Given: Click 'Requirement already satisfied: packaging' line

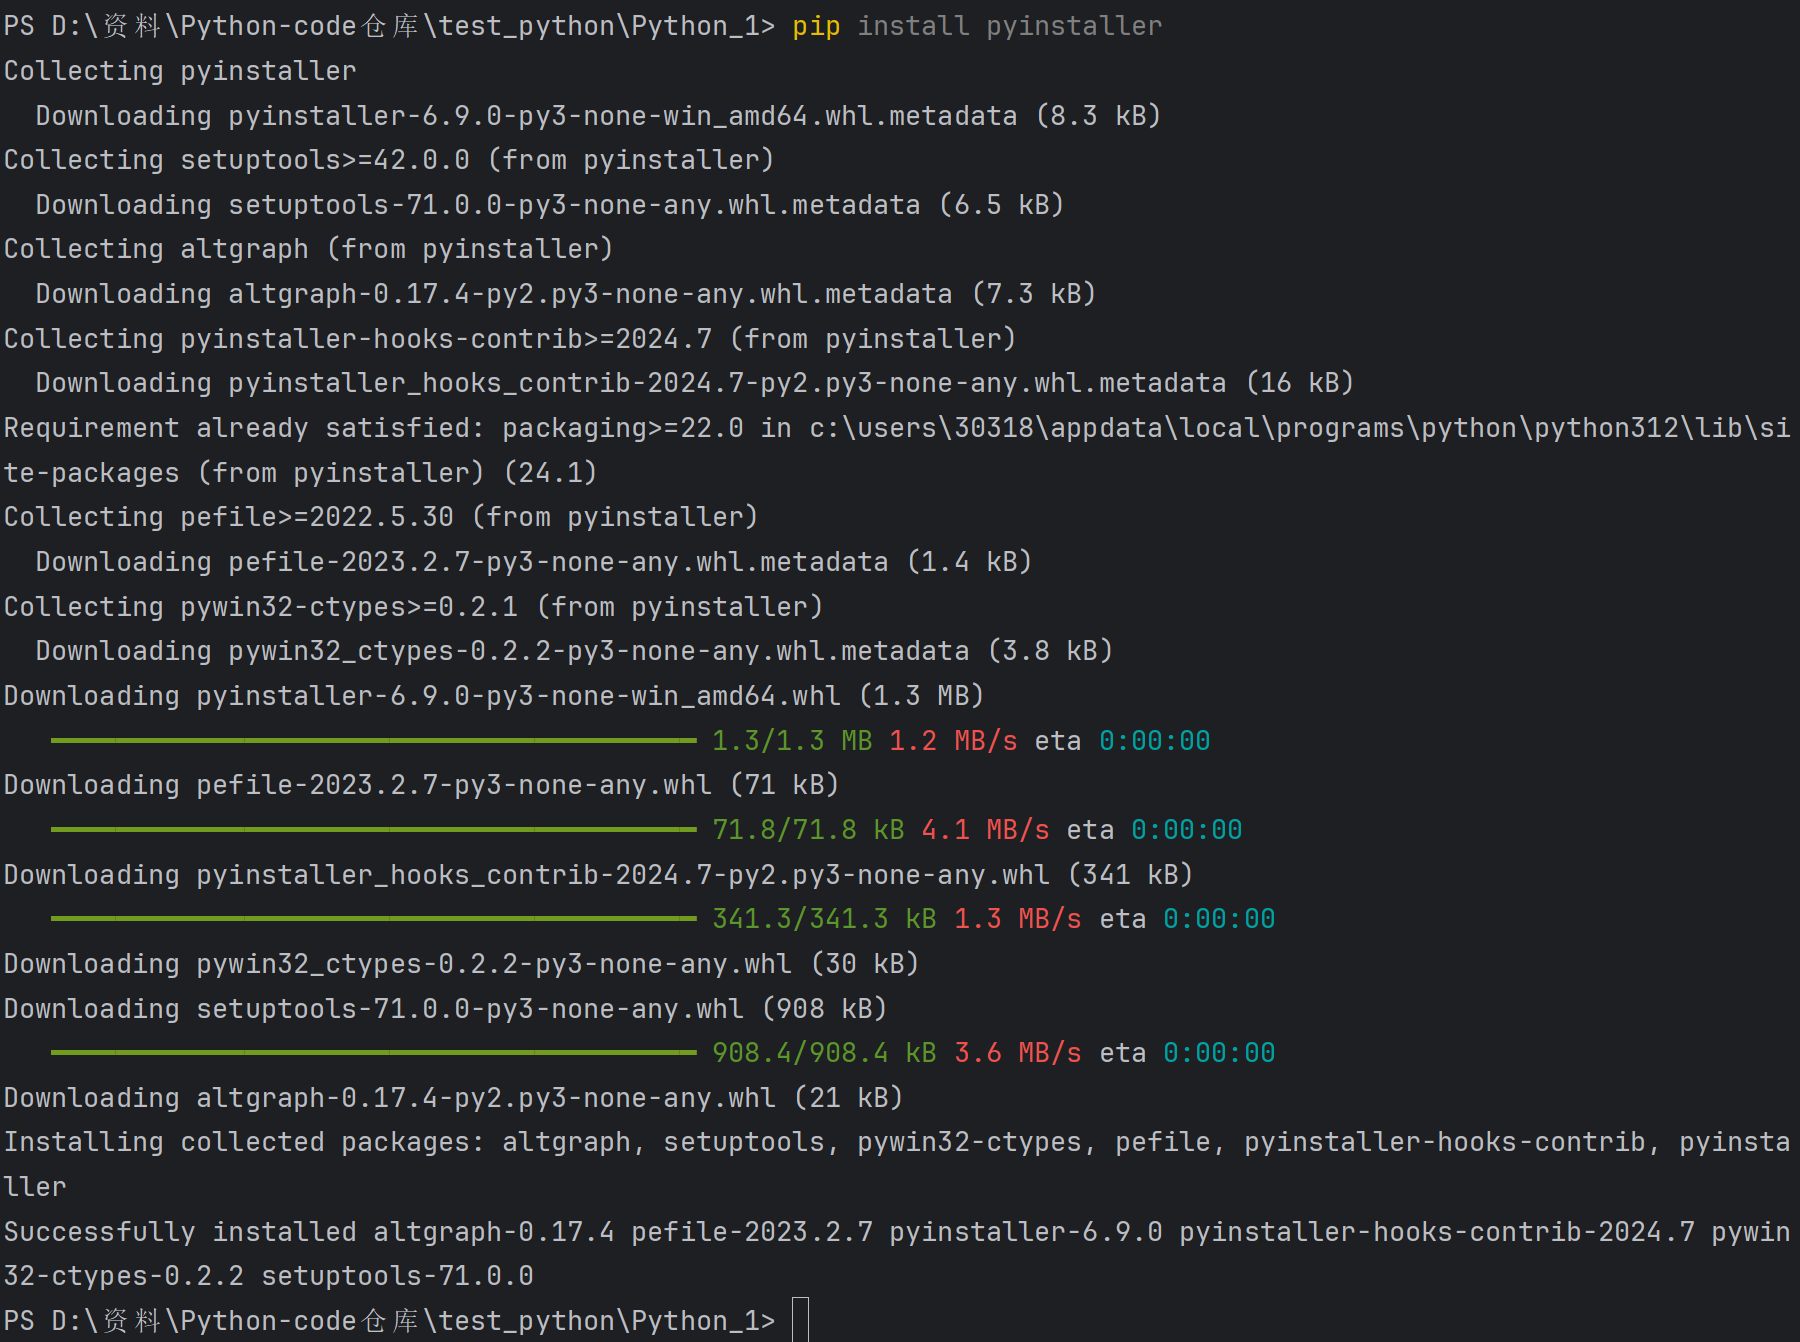Looking at the screenshot, I should (x=897, y=428).
